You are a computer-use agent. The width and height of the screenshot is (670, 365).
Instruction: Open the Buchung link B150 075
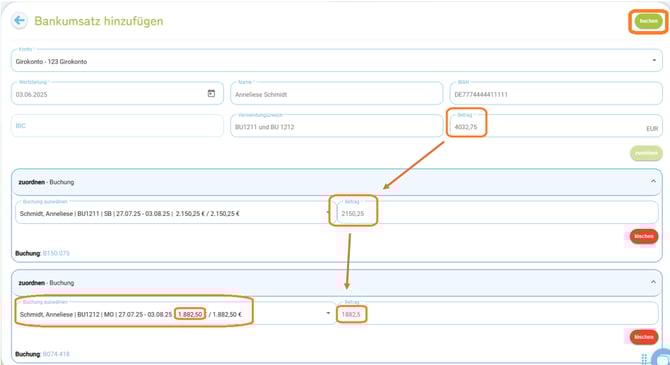pyautogui.click(x=56, y=253)
